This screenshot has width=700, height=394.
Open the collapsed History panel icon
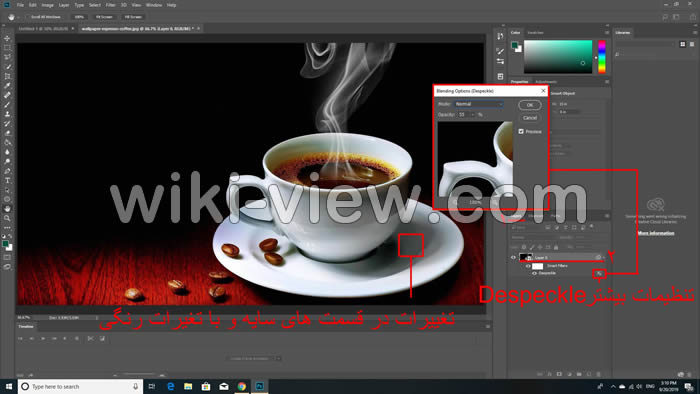500,36
